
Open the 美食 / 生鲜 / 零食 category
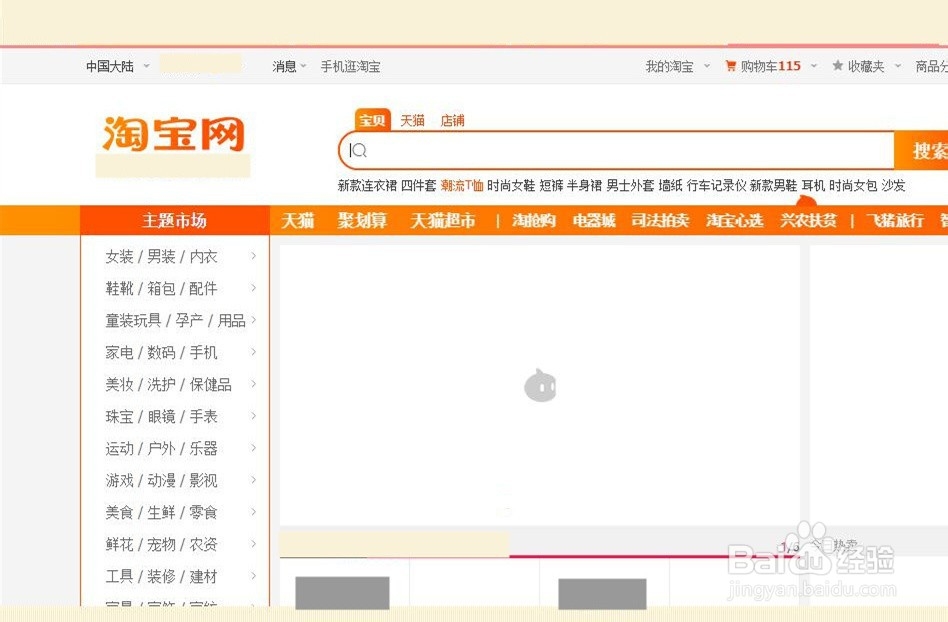[x=161, y=513]
